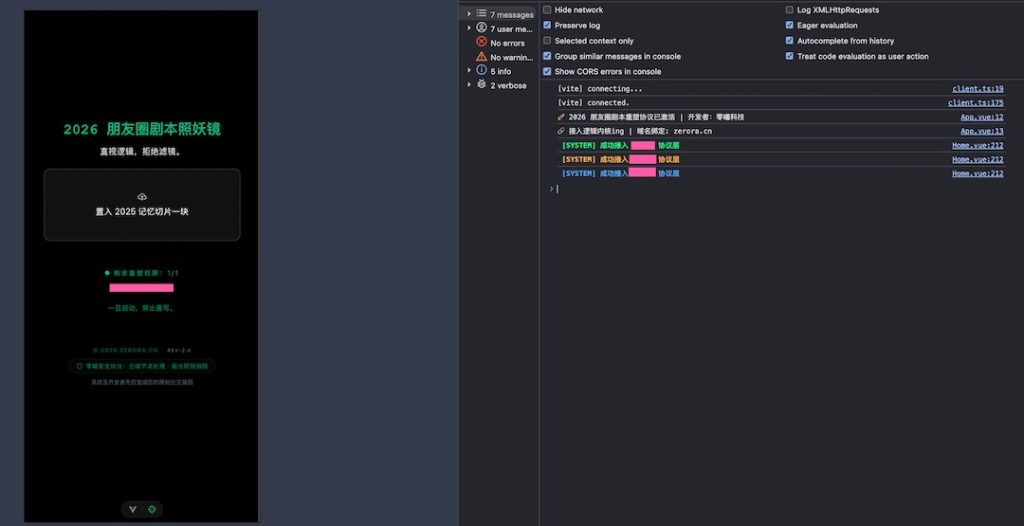Open the client.ts:19 source link
This screenshot has height=526, width=1024.
click(977, 89)
